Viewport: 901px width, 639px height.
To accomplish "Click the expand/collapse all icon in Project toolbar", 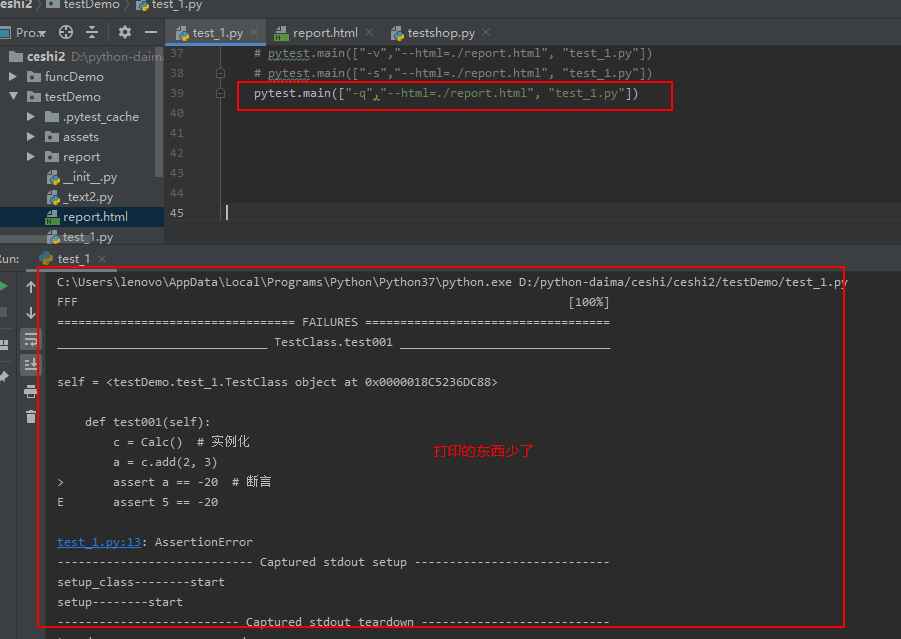I will click(x=92, y=32).
